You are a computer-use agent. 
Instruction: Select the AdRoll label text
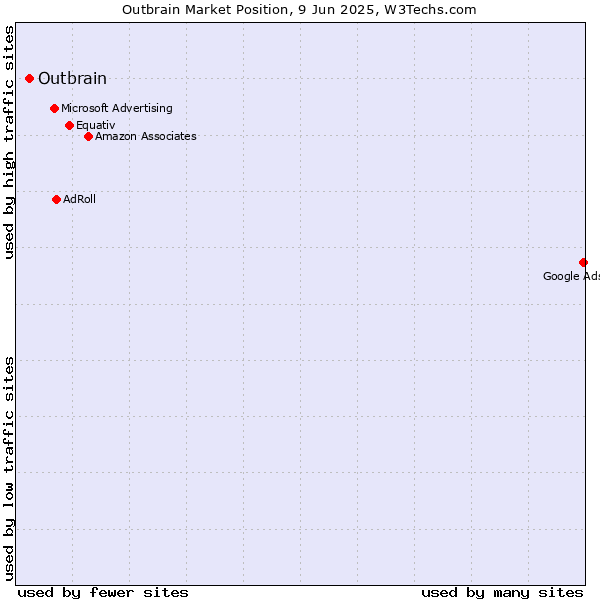pyautogui.click(x=79, y=199)
